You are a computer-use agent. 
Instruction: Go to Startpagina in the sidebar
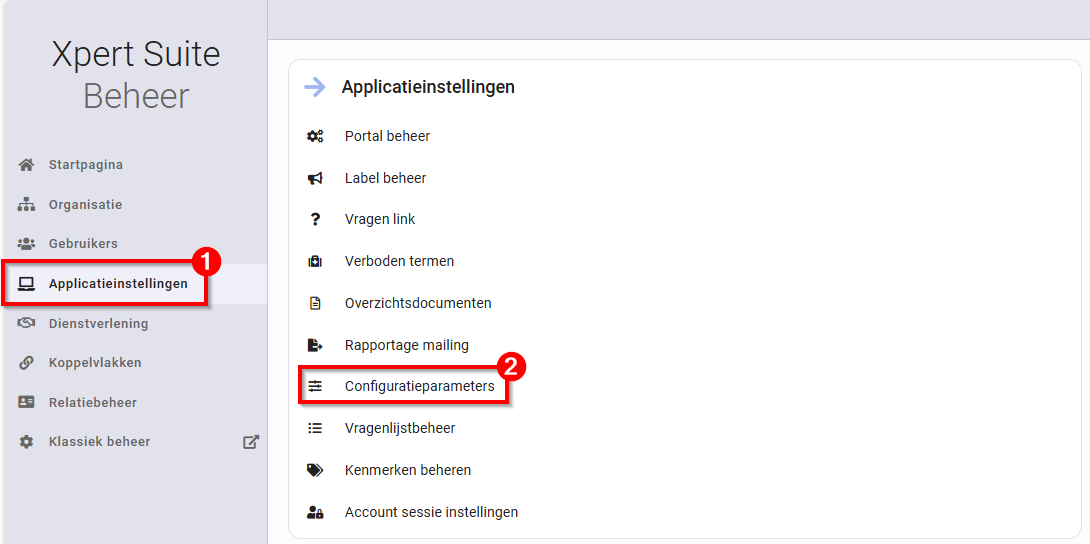point(86,165)
